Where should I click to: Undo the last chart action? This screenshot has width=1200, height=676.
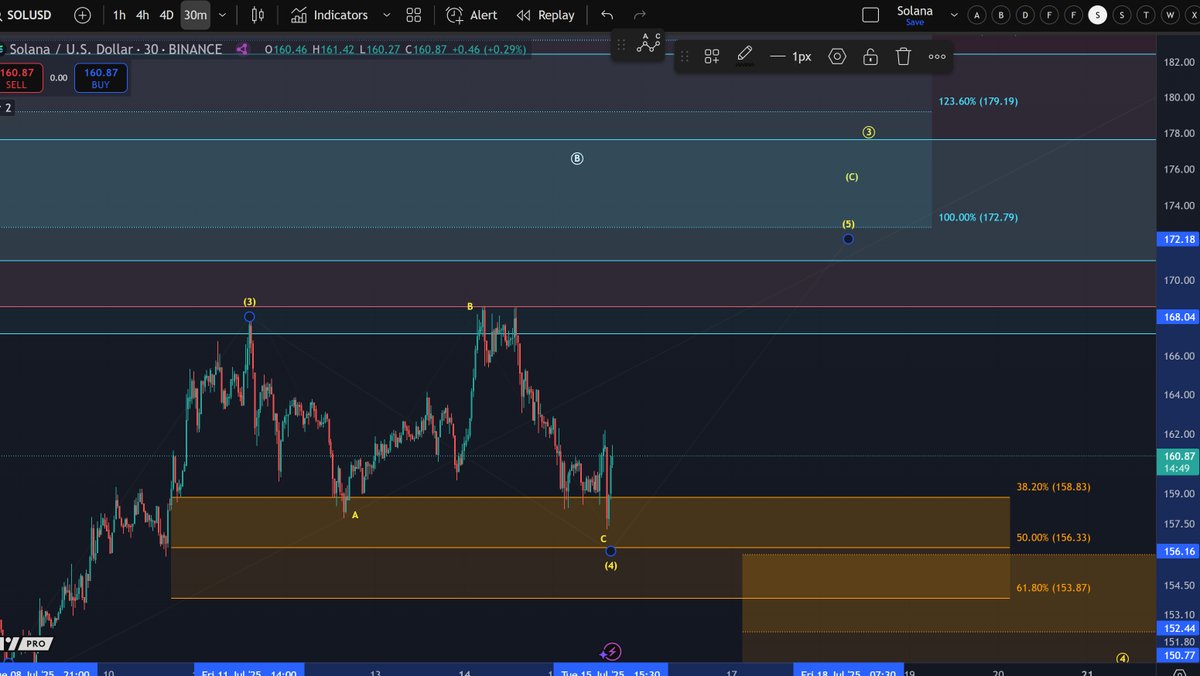pos(607,15)
